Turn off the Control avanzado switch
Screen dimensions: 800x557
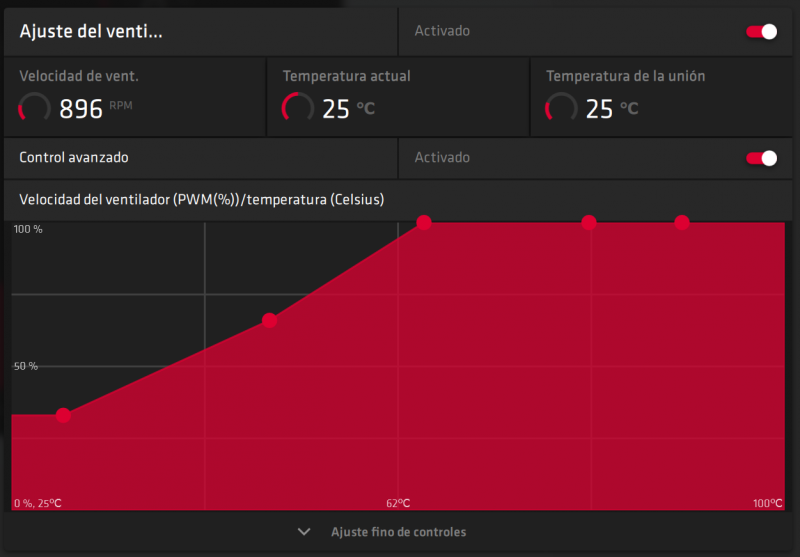[x=761, y=157]
